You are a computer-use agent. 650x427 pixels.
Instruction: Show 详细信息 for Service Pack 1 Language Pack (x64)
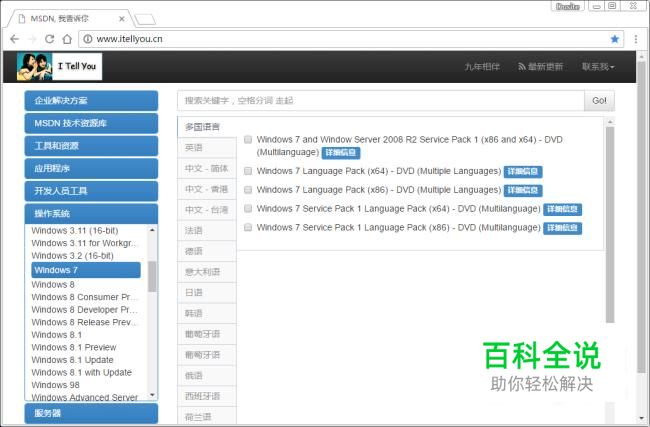tap(563, 209)
